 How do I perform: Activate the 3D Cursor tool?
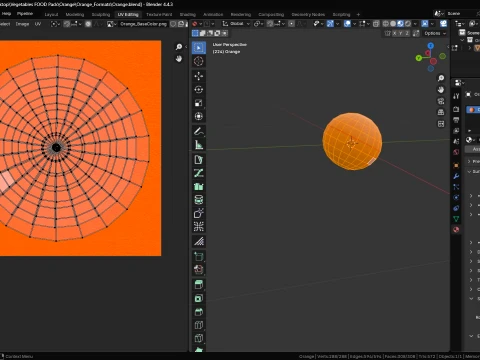[199, 61]
